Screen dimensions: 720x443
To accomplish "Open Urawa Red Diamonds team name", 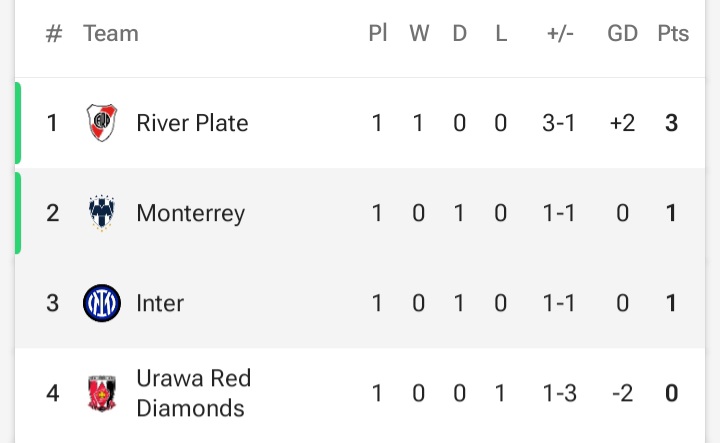I will [x=194, y=393].
